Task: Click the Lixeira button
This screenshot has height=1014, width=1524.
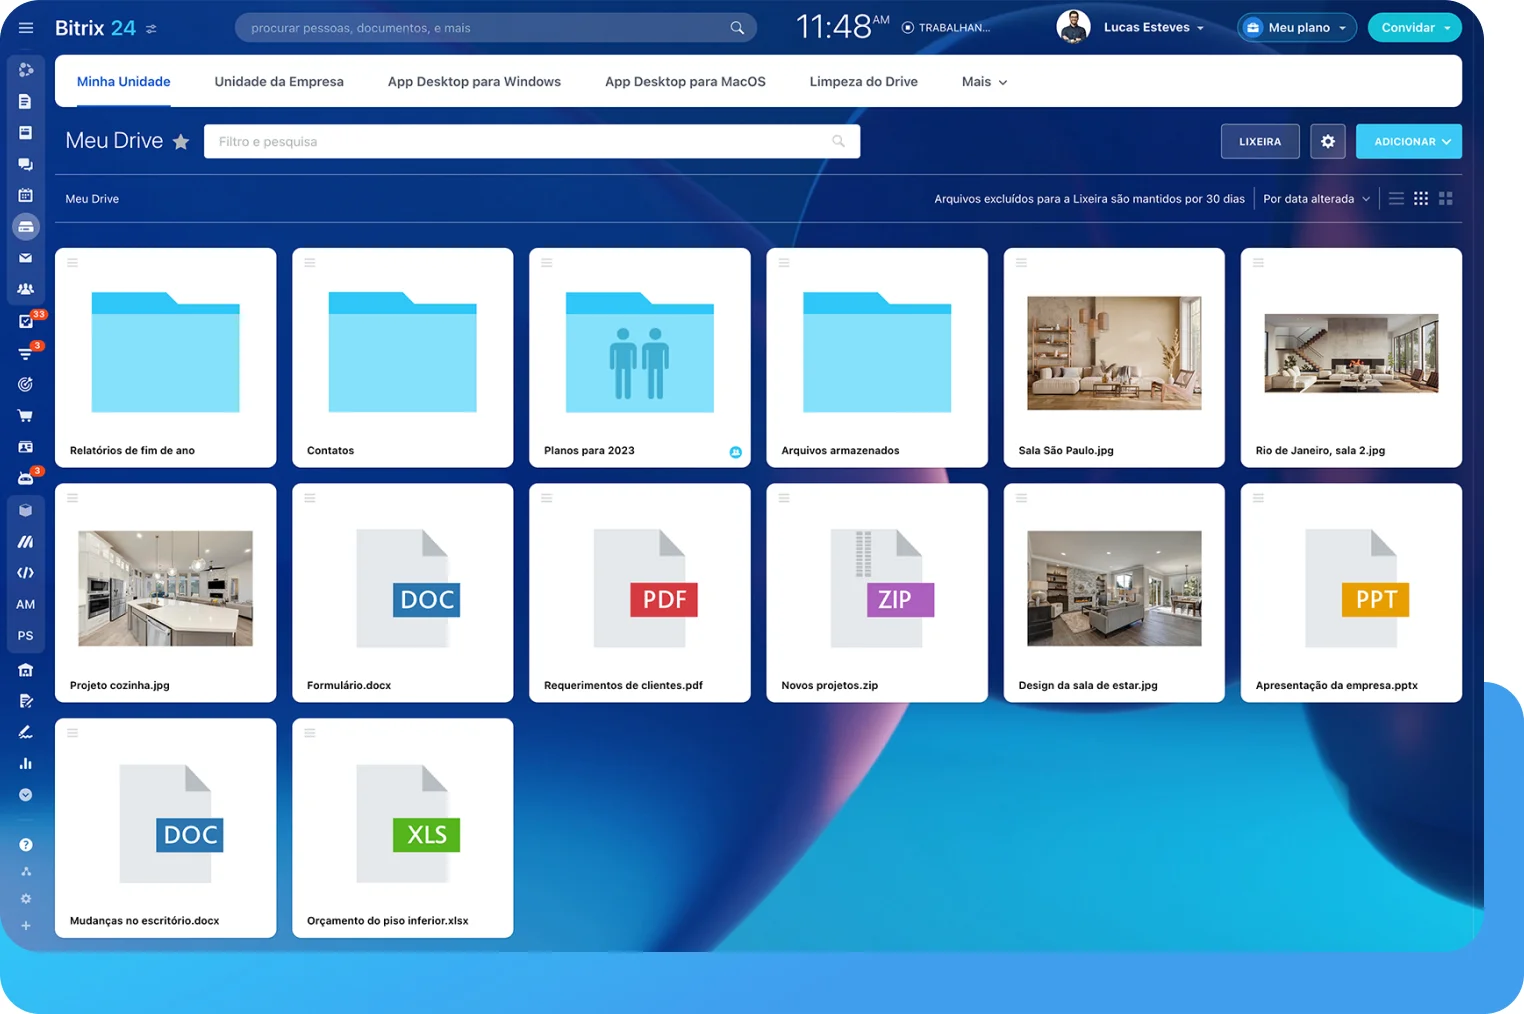Action: pyautogui.click(x=1259, y=142)
